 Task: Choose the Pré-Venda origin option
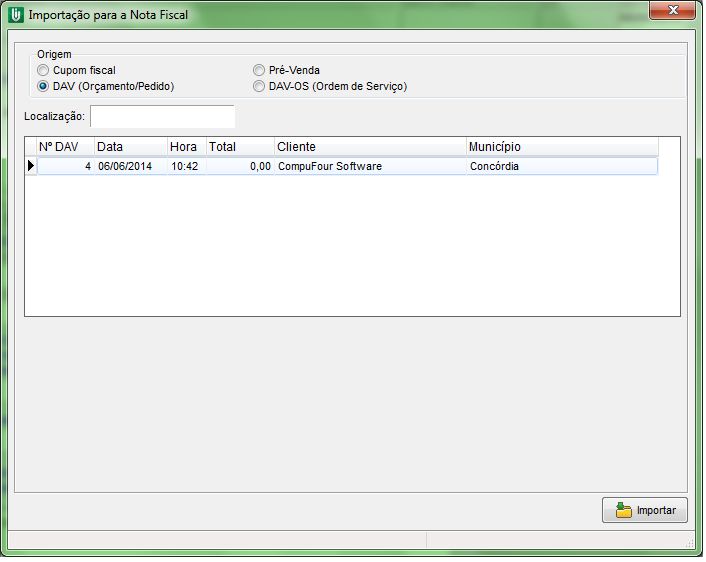259,70
